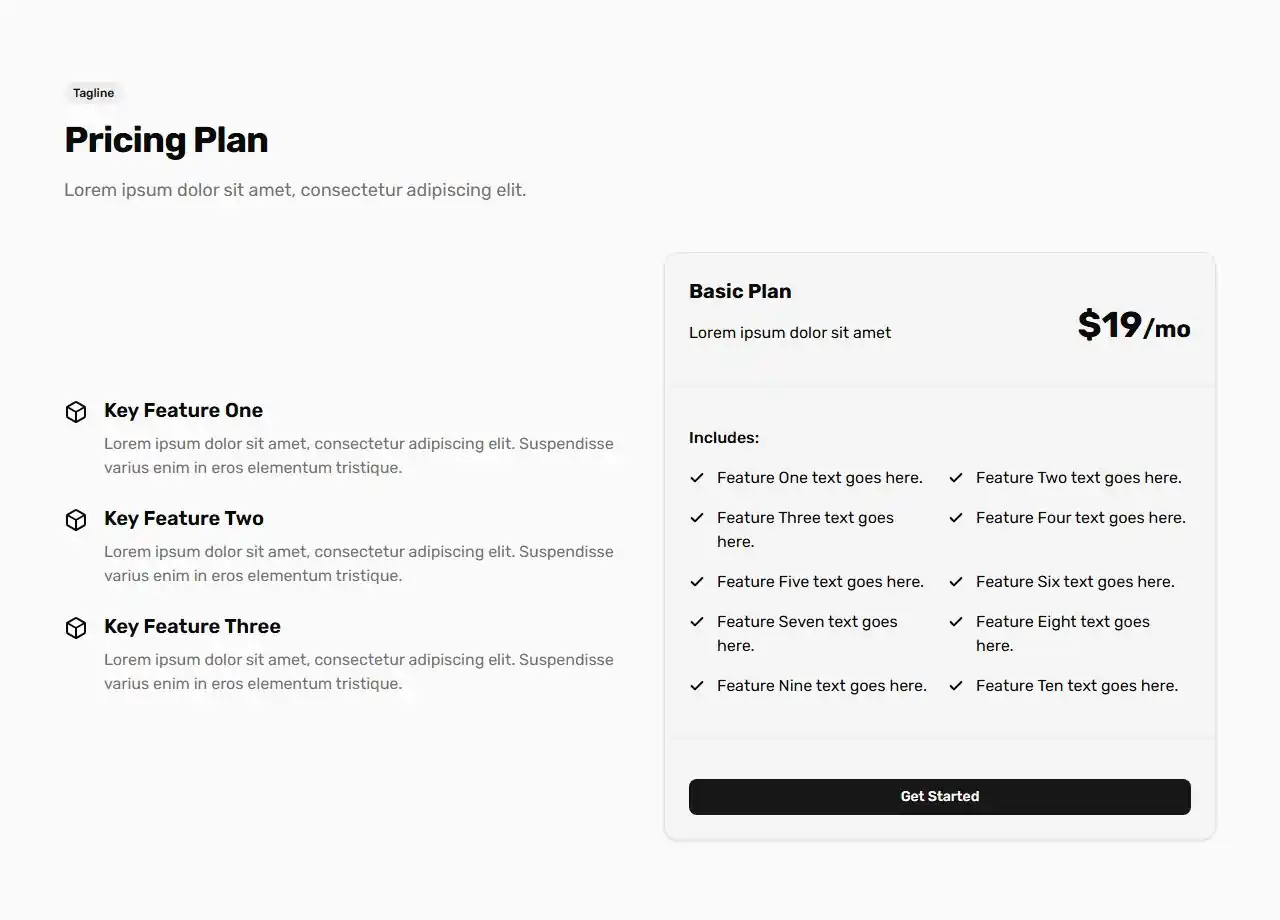Click the checkmark next to Feature Ten

click(x=956, y=686)
